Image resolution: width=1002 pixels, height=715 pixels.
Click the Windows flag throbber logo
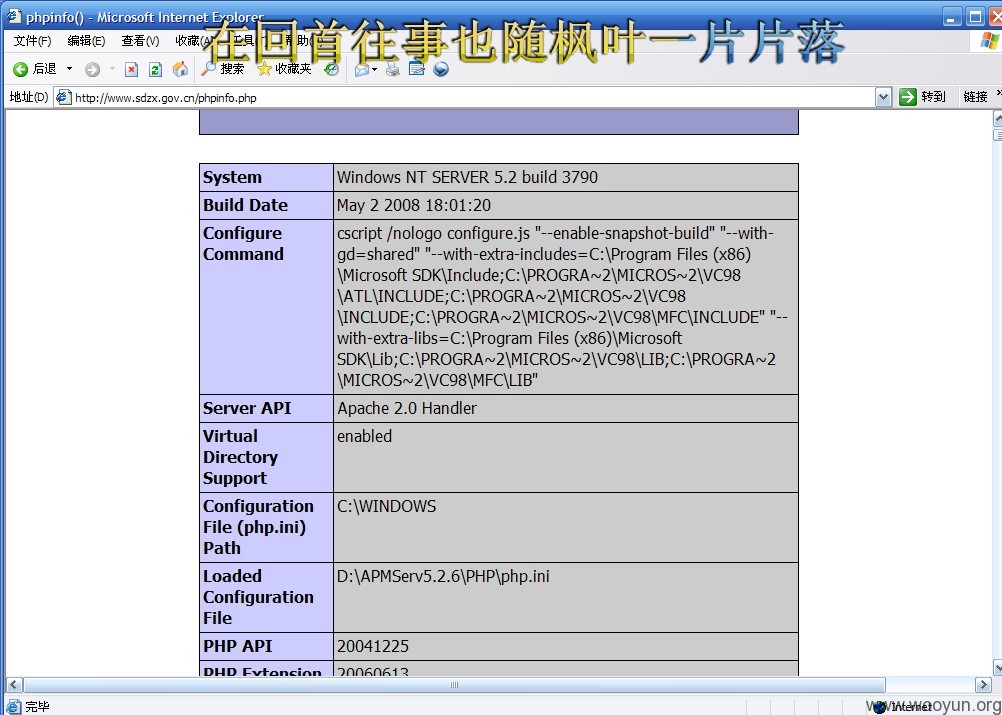989,41
